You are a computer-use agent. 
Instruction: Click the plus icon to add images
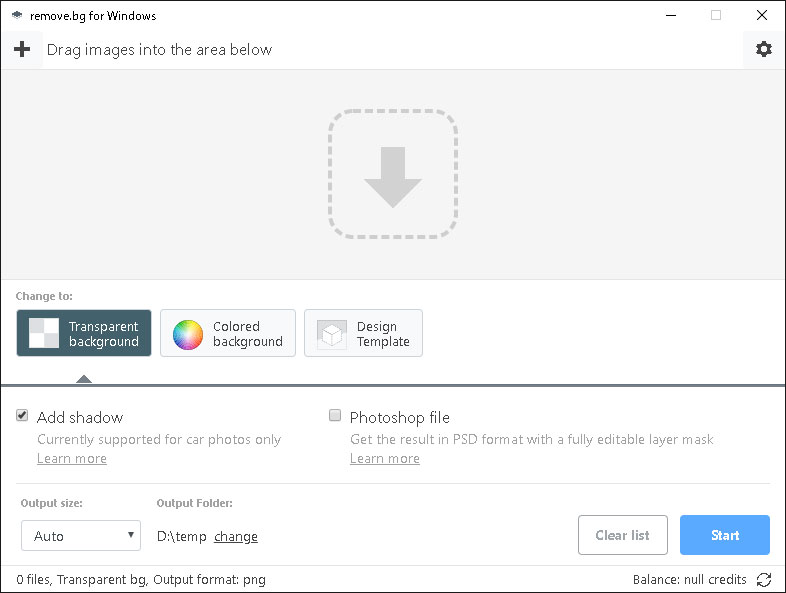click(22, 49)
